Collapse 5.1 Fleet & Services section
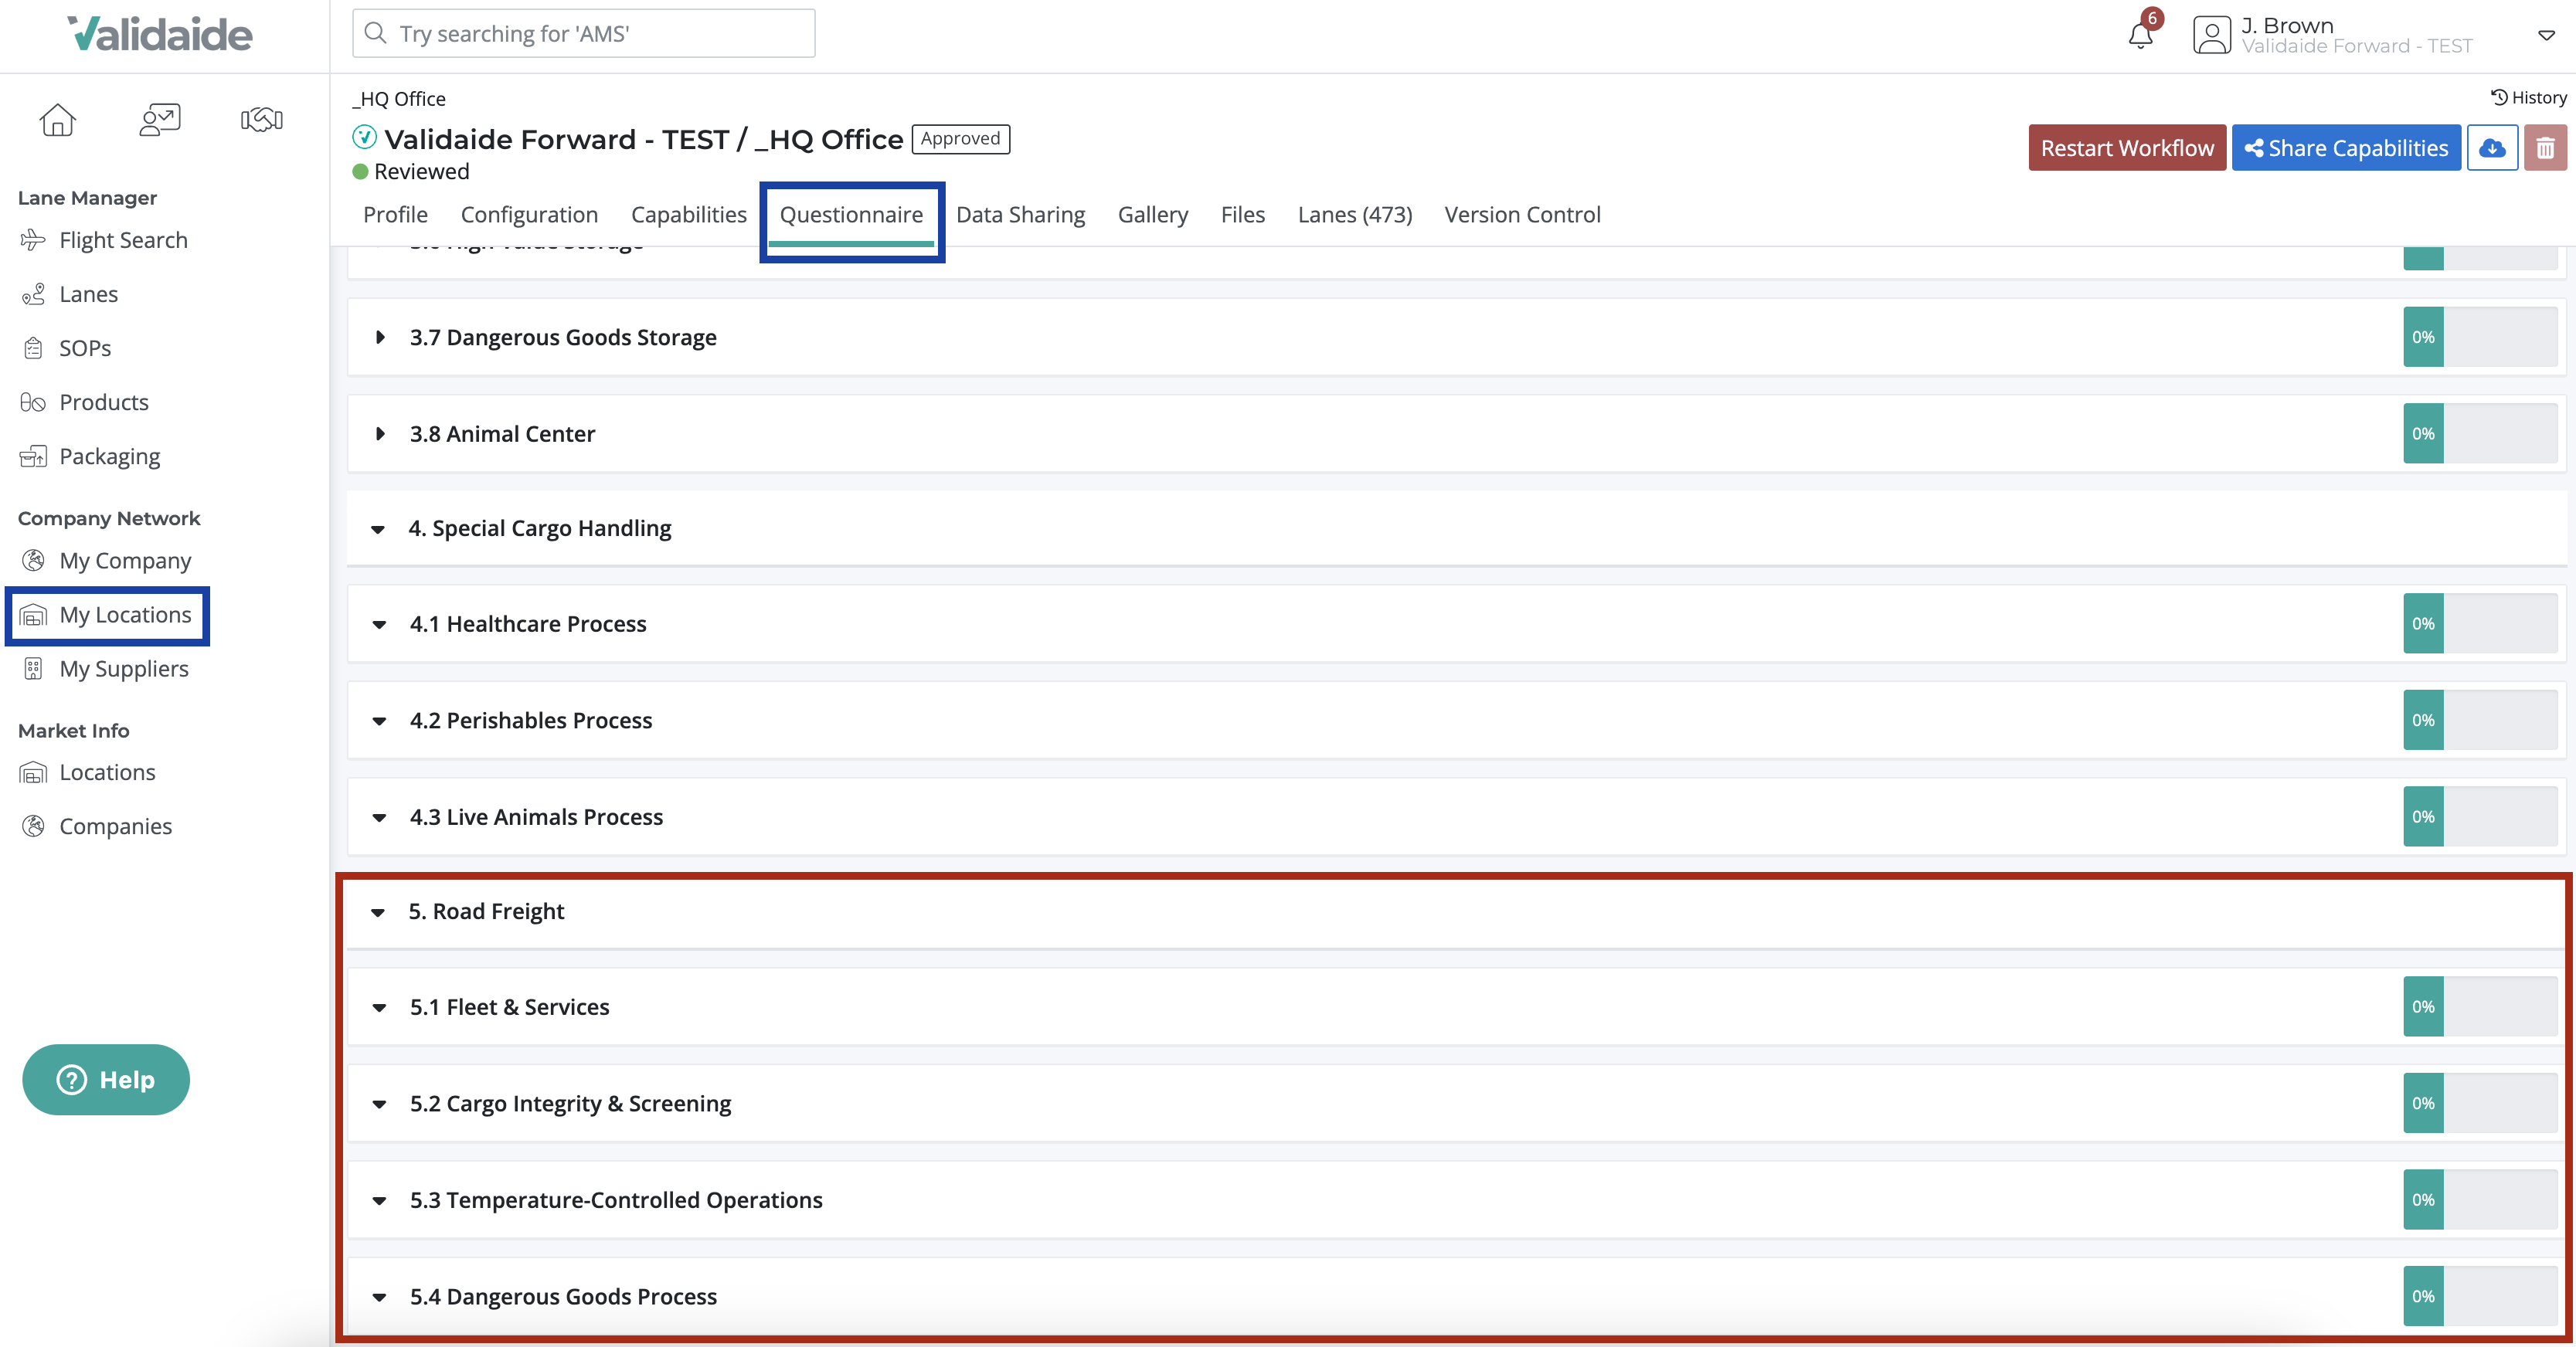2576x1347 pixels. (x=379, y=1008)
